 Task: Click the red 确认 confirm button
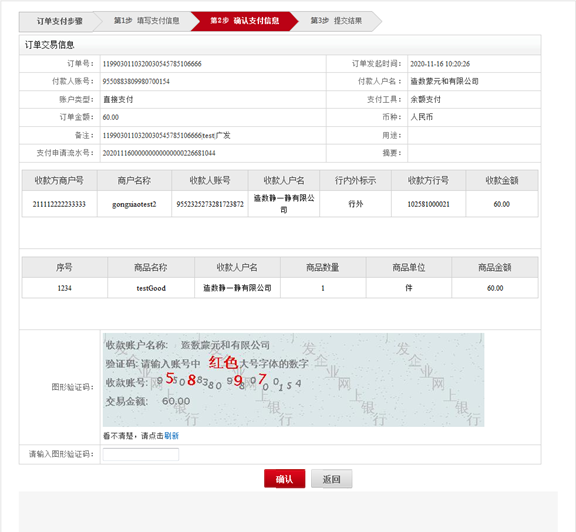tap(284, 479)
